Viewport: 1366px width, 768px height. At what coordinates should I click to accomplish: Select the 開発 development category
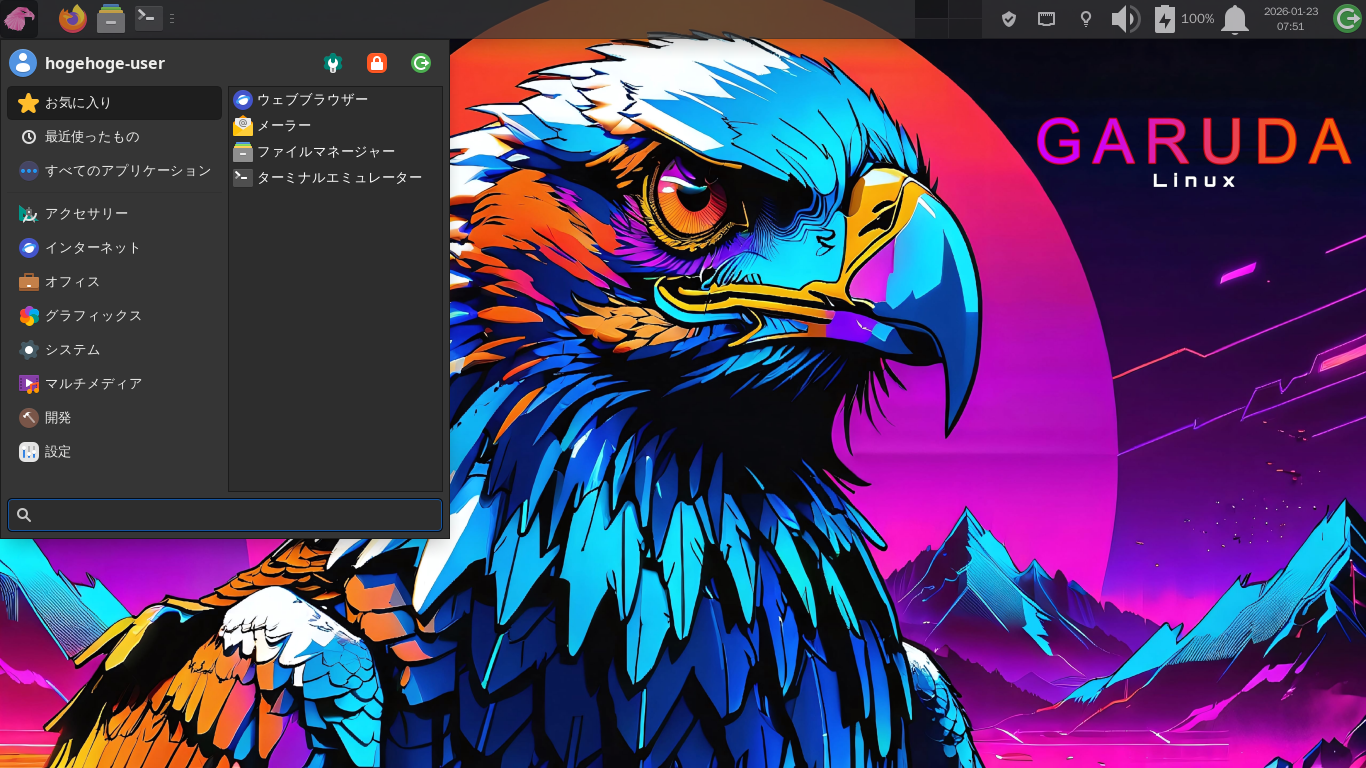pos(114,418)
